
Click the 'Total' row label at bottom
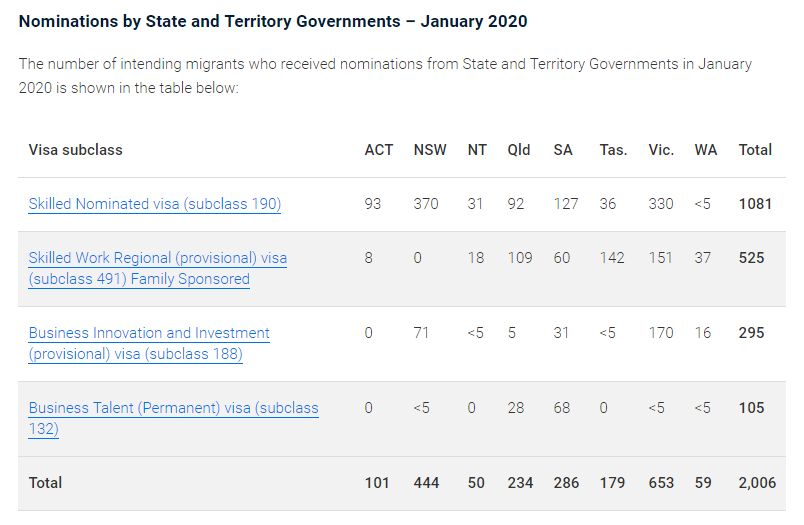pos(46,483)
